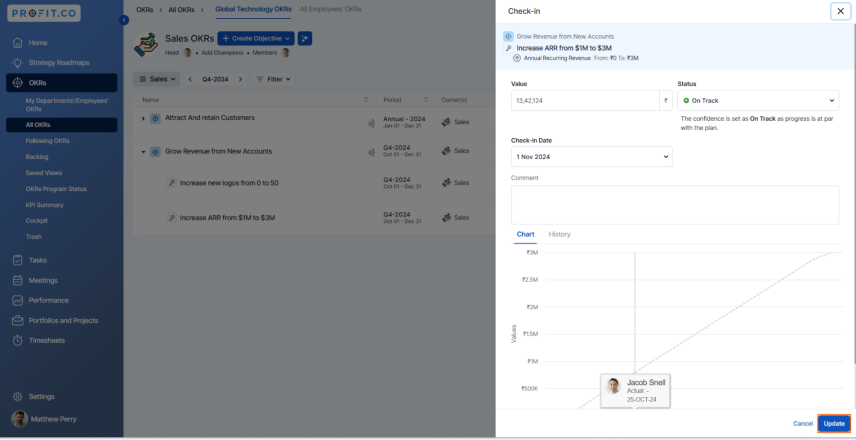
Task: Click alignment icon on Grow Revenue from New Accounts row
Action: [371, 152]
